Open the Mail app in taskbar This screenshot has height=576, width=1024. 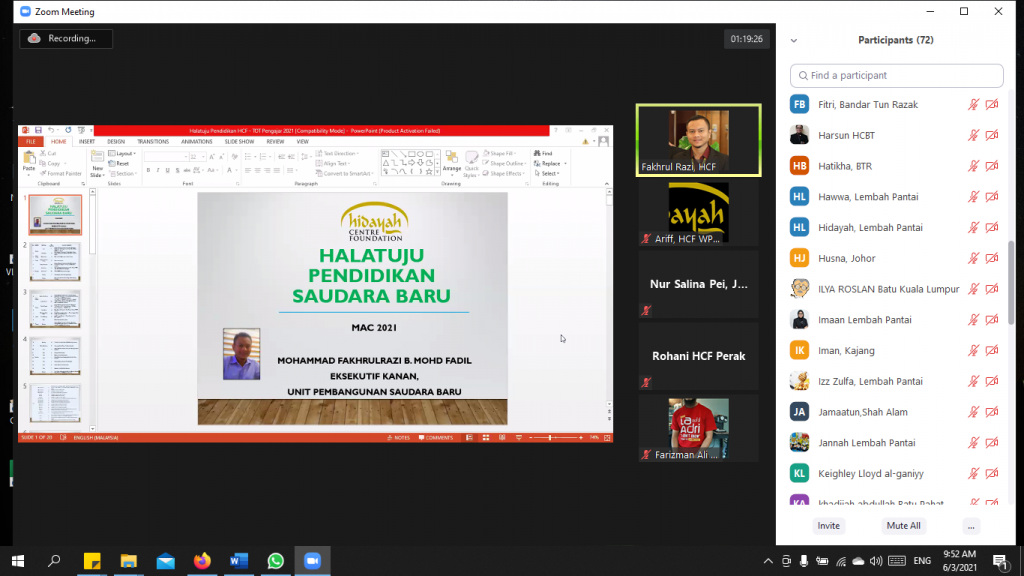[x=165, y=561]
